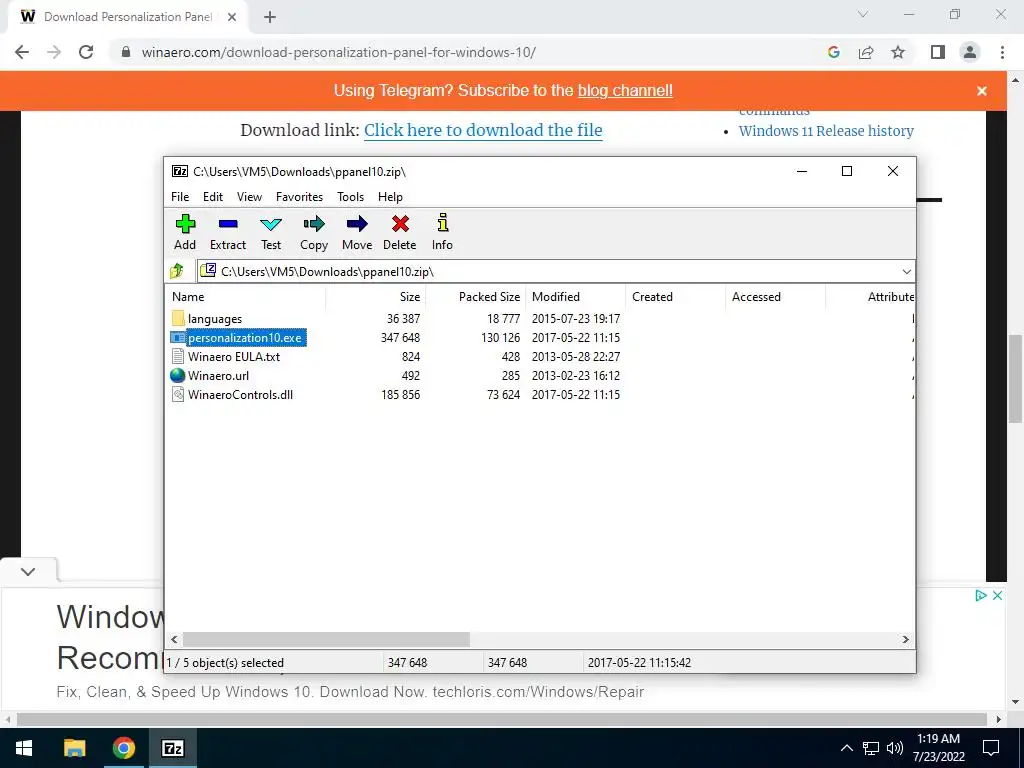Close the ad with its X
Viewport: 1024px width, 768px height.
tap(997, 595)
